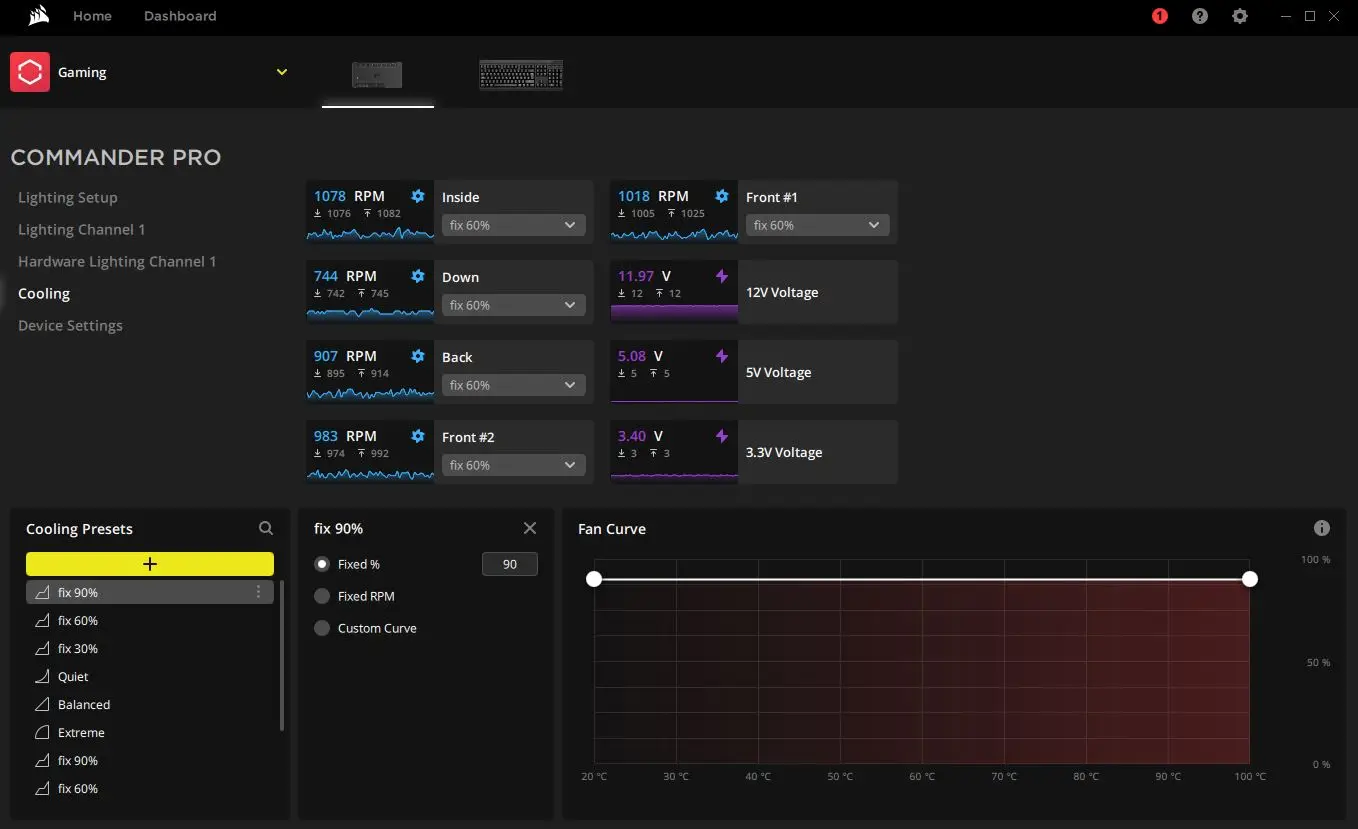Click the curve icon beside Balanced preset
Screen dimensions: 1358x829
point(42,705)
